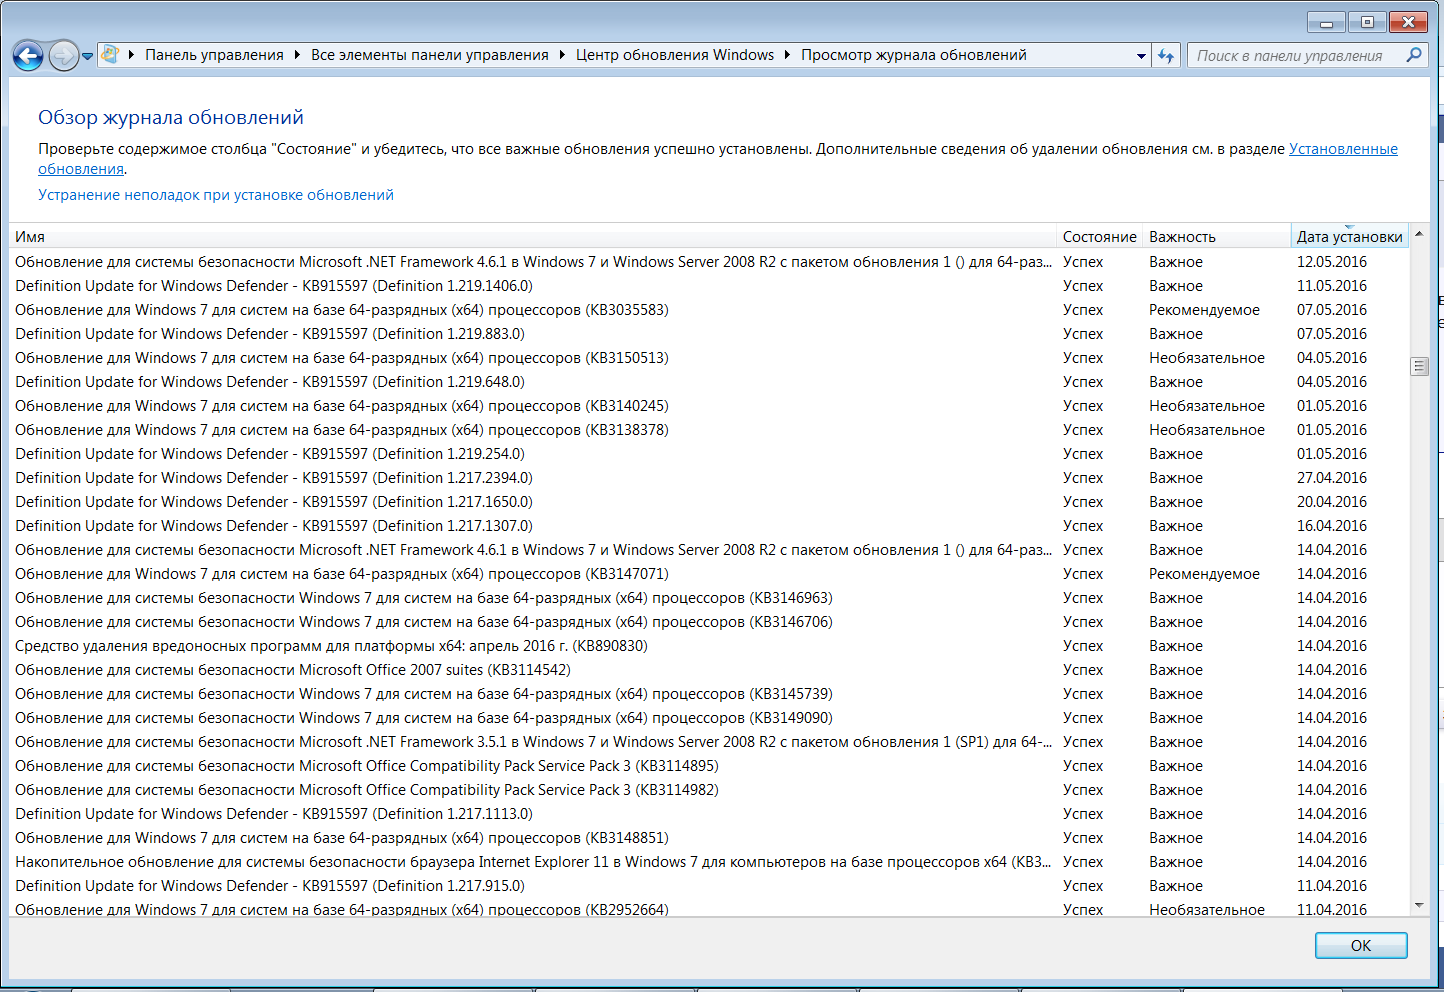
Task: Select Defender Definition 1.217.1113.0 row
Action: [x=709, y=814]
